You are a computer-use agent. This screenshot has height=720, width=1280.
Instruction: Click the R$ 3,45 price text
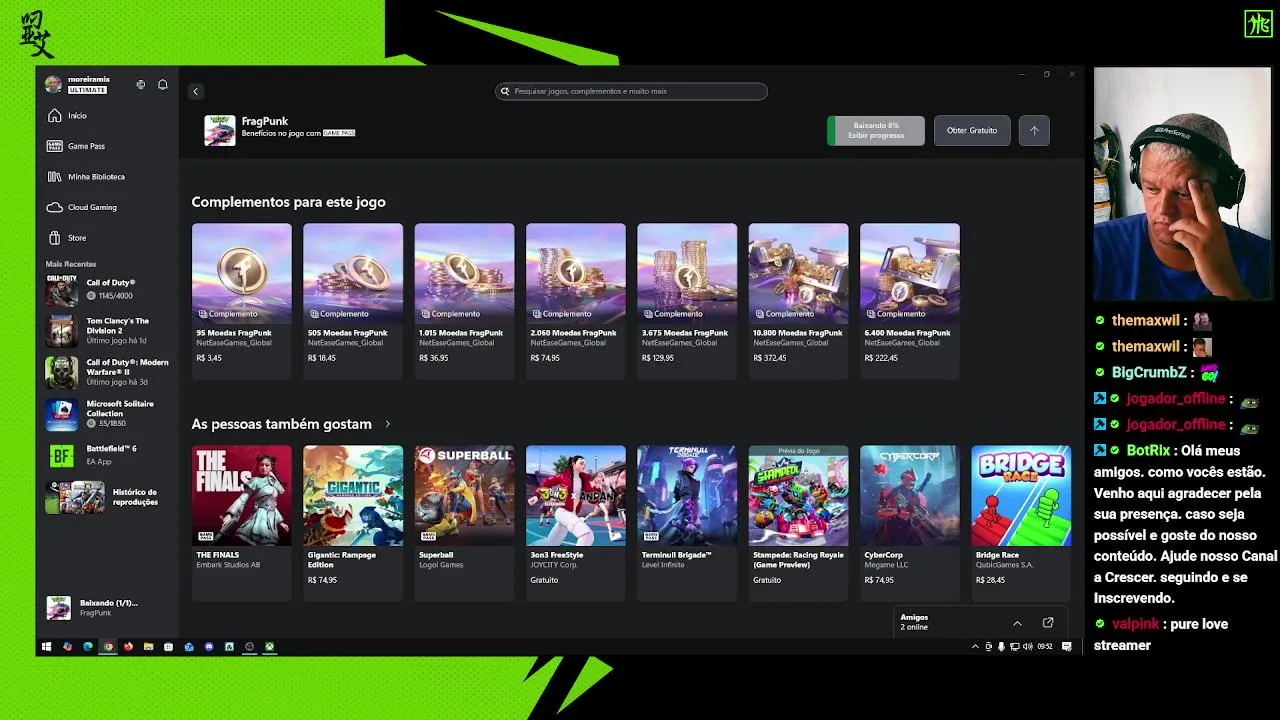point(209,358)
